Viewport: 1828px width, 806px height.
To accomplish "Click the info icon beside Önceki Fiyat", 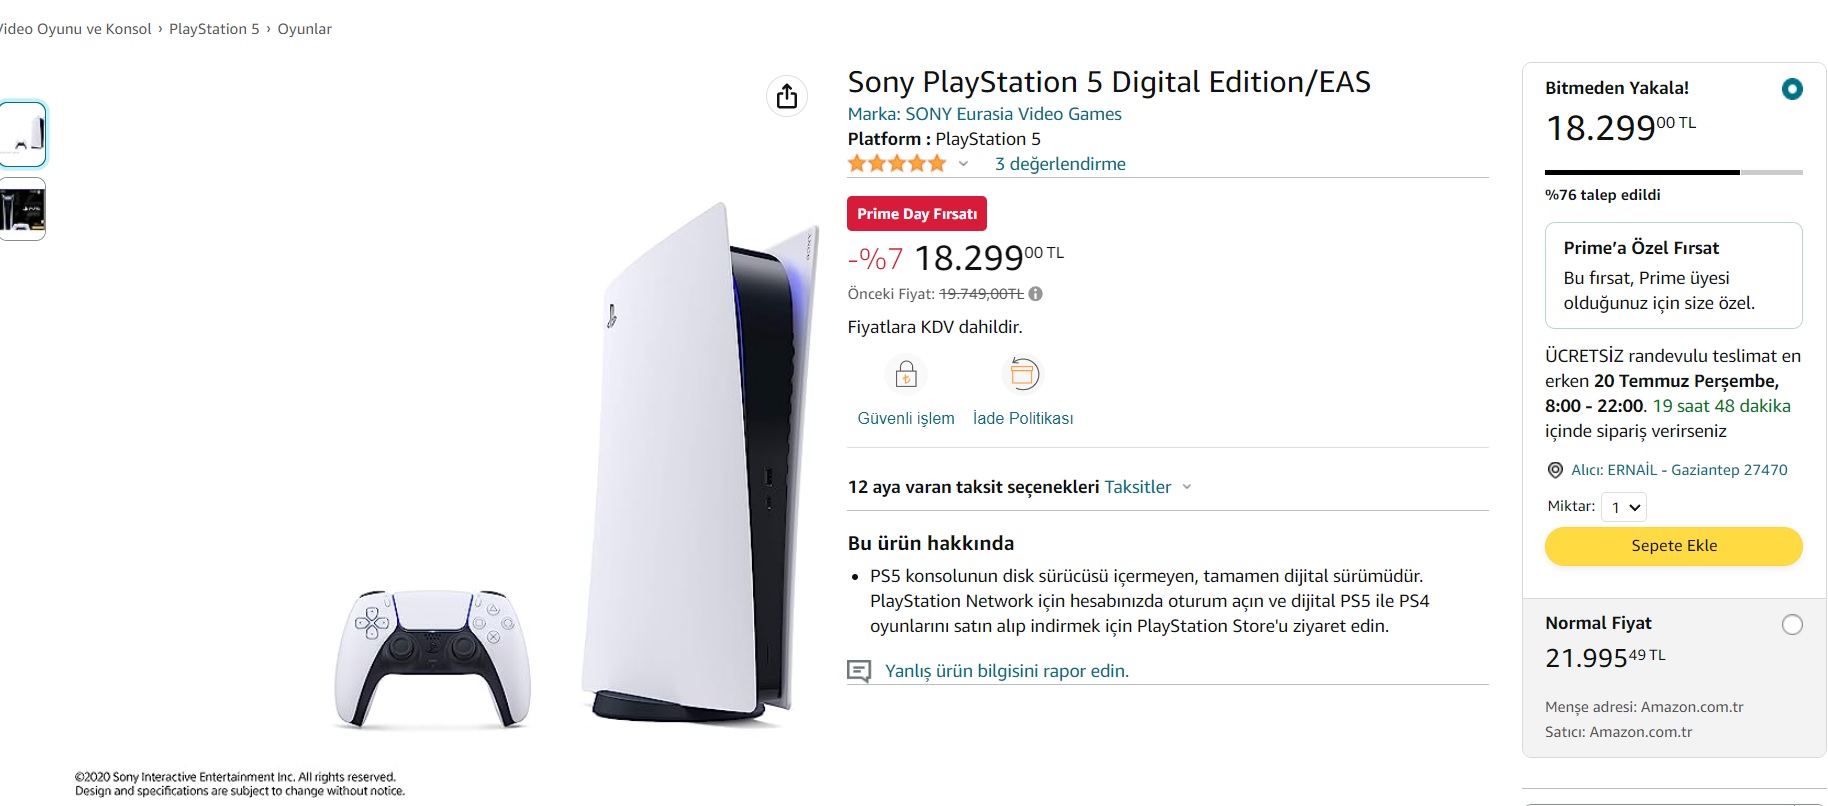I will coord(1036,294).
